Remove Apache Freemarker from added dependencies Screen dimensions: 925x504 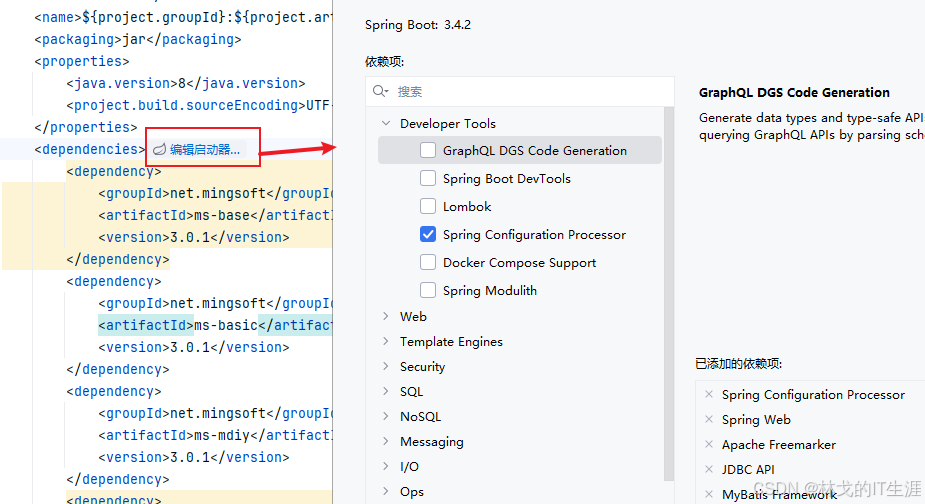point(709,444)
